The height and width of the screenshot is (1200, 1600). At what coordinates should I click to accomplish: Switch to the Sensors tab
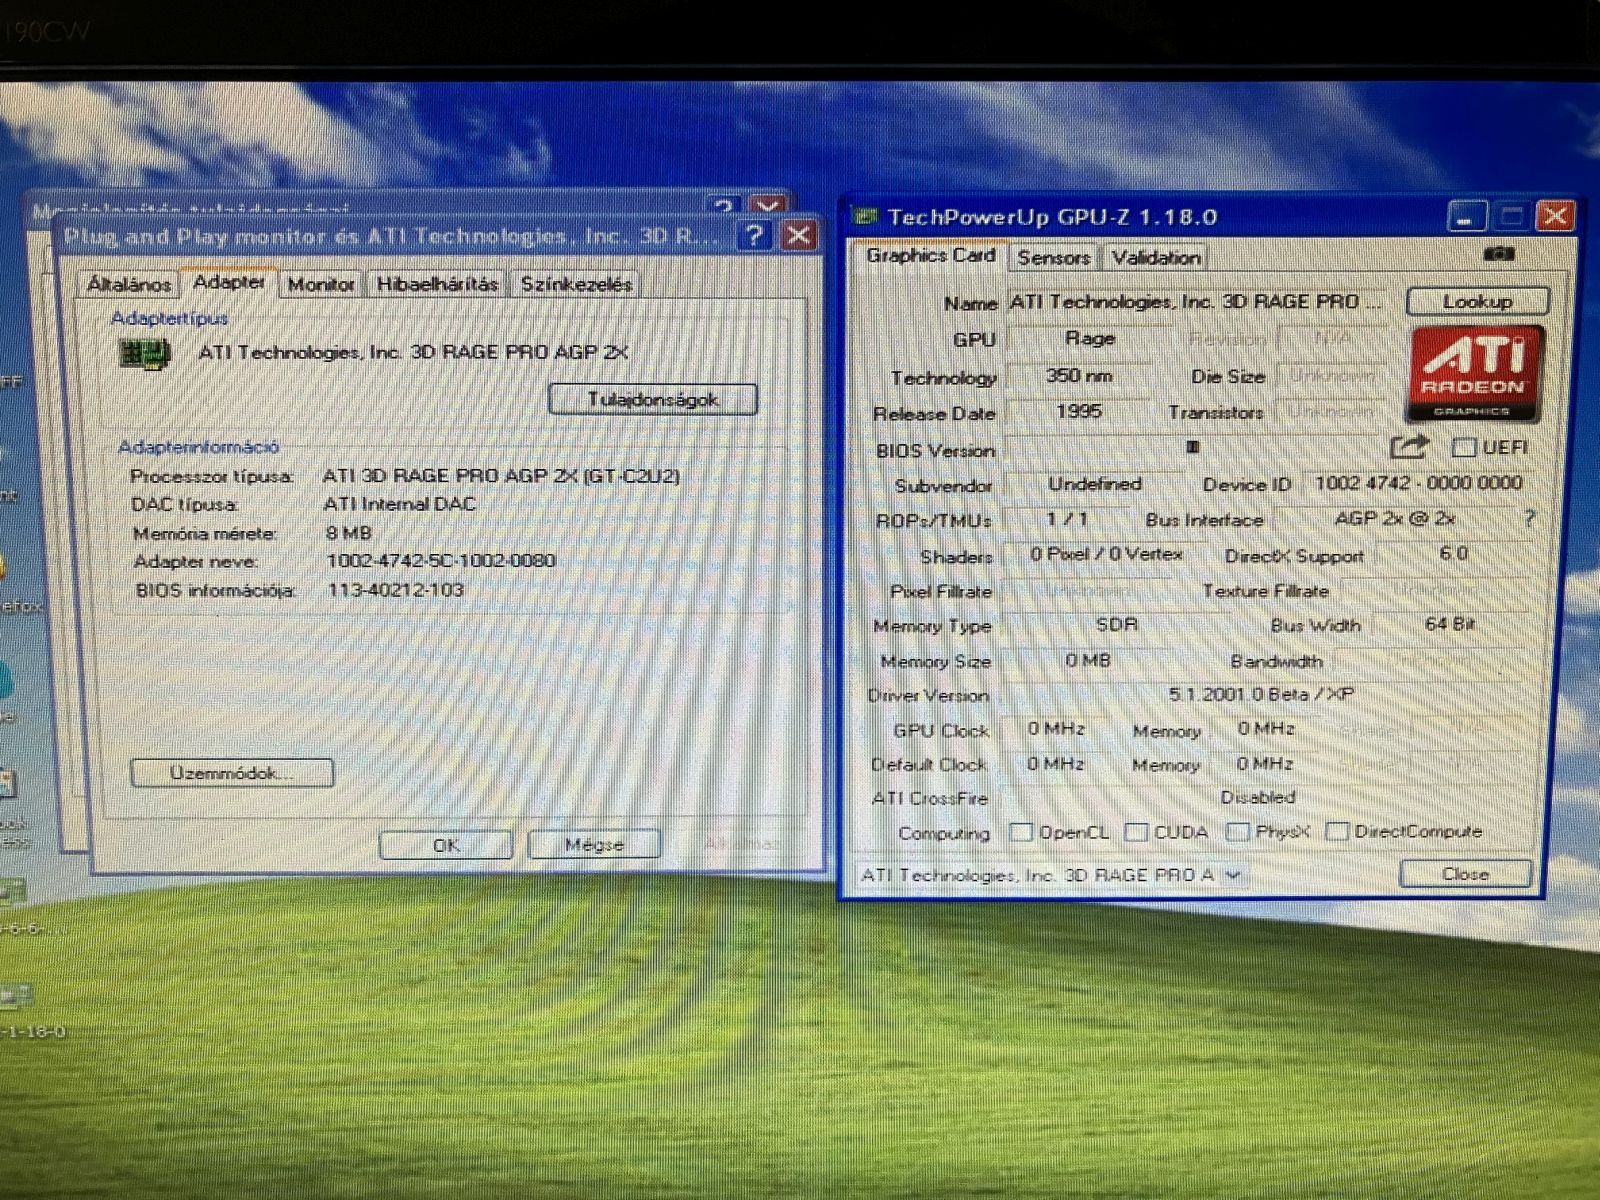pyautogui.click(x=1053, y=258)
